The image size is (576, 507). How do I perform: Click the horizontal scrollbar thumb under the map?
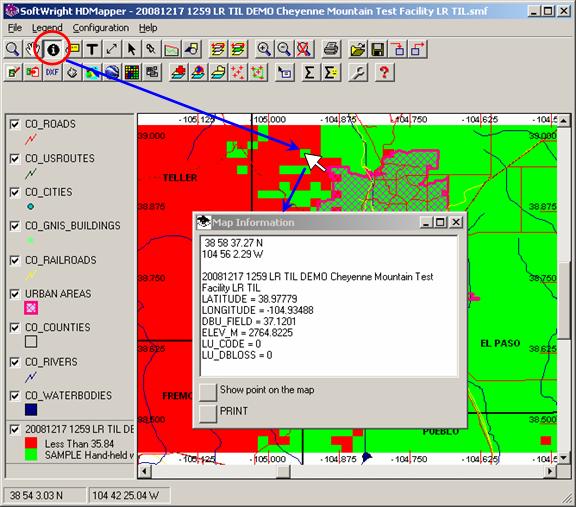point(283,471)
